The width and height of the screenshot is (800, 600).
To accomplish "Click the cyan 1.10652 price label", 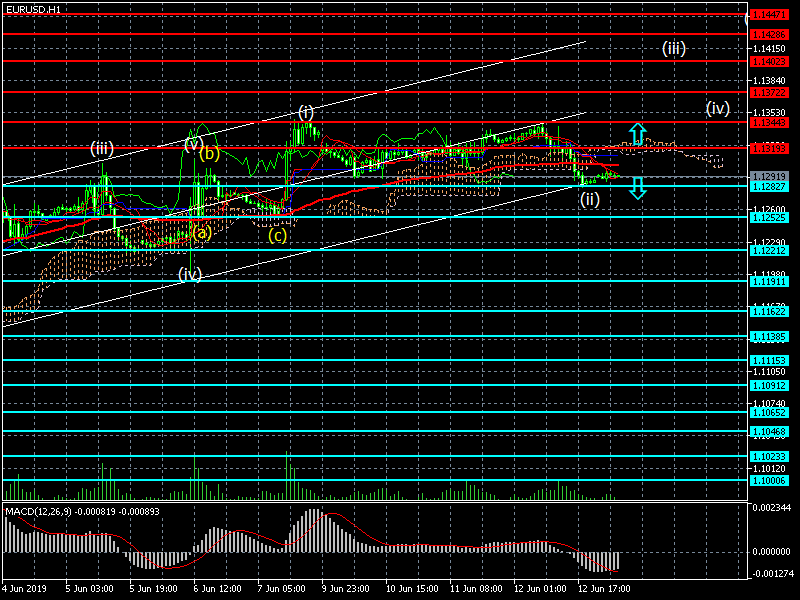I will 769,413.
